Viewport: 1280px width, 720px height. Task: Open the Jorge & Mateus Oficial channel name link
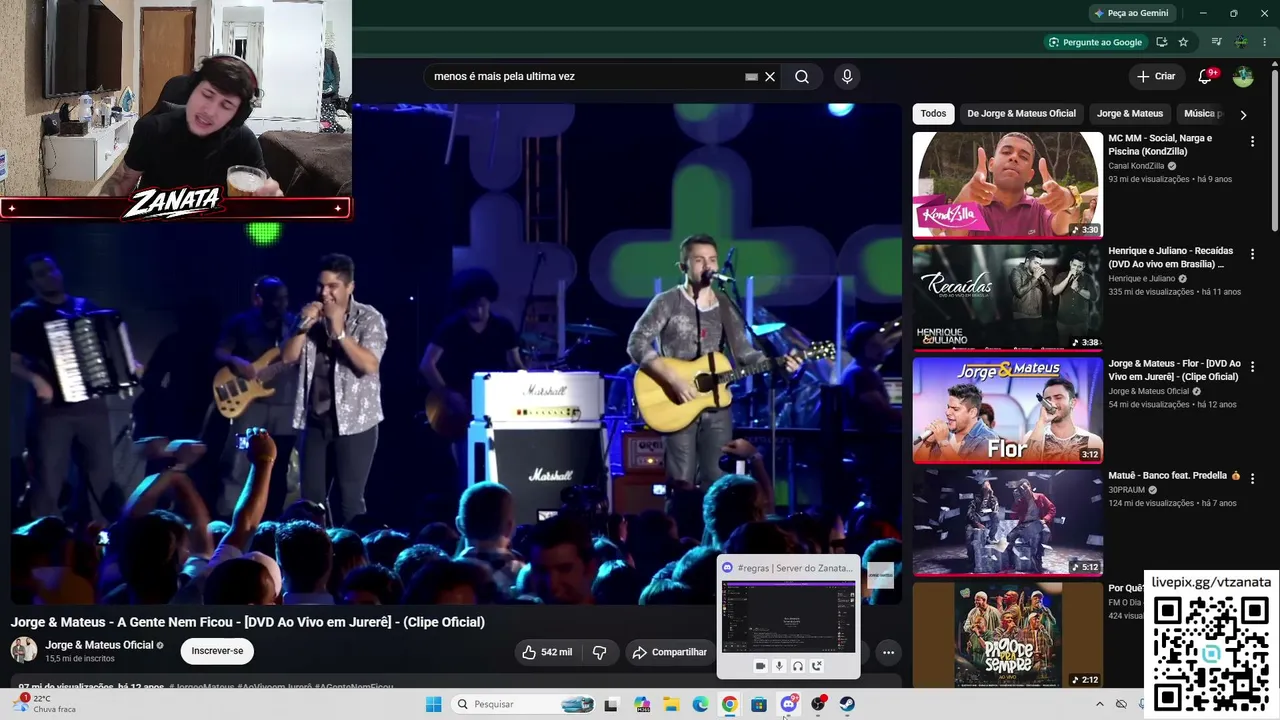click(x=99, y=645)
